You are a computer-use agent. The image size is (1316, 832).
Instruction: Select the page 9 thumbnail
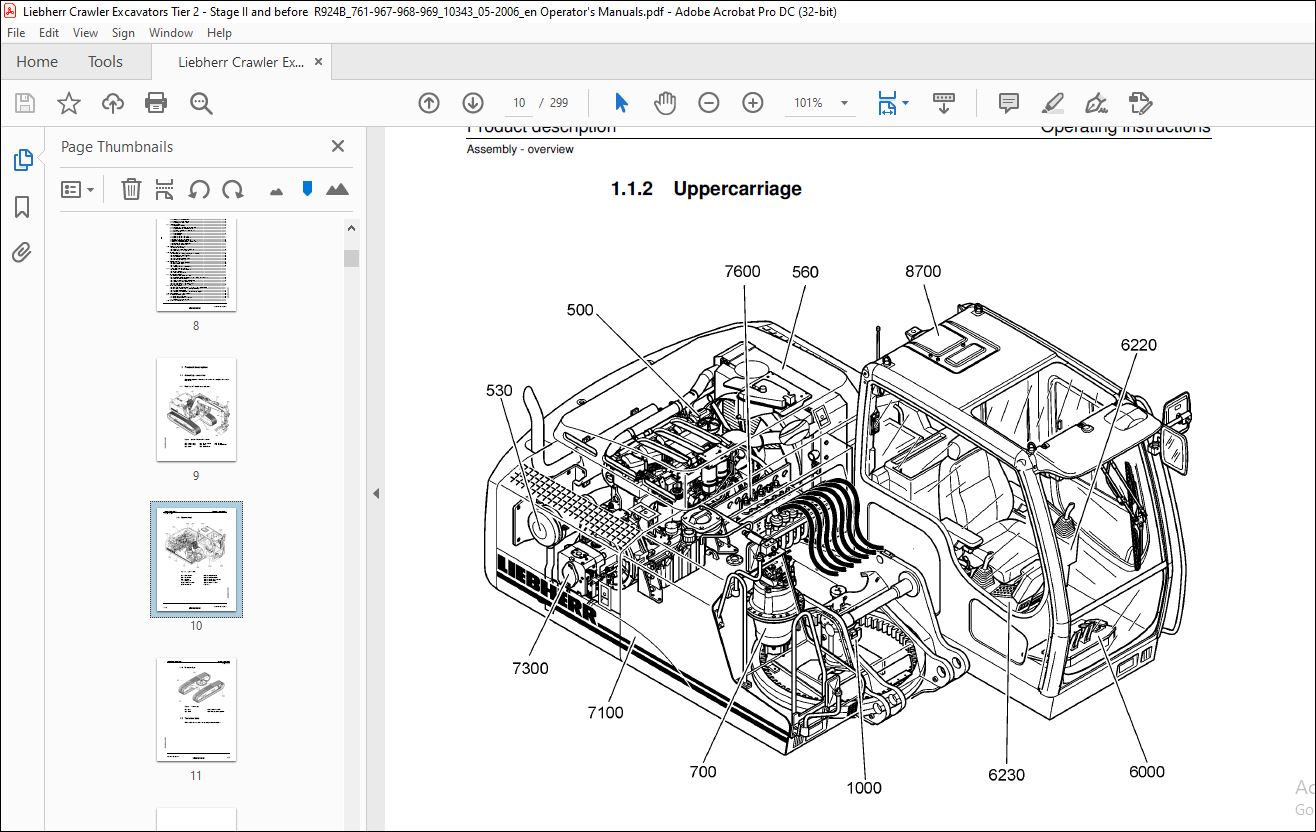pyautogui.click(x=196, y=409)
